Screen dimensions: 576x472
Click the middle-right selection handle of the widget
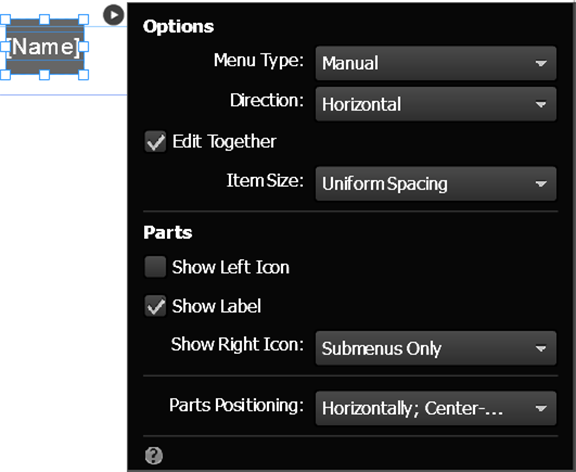click(83, 47)
